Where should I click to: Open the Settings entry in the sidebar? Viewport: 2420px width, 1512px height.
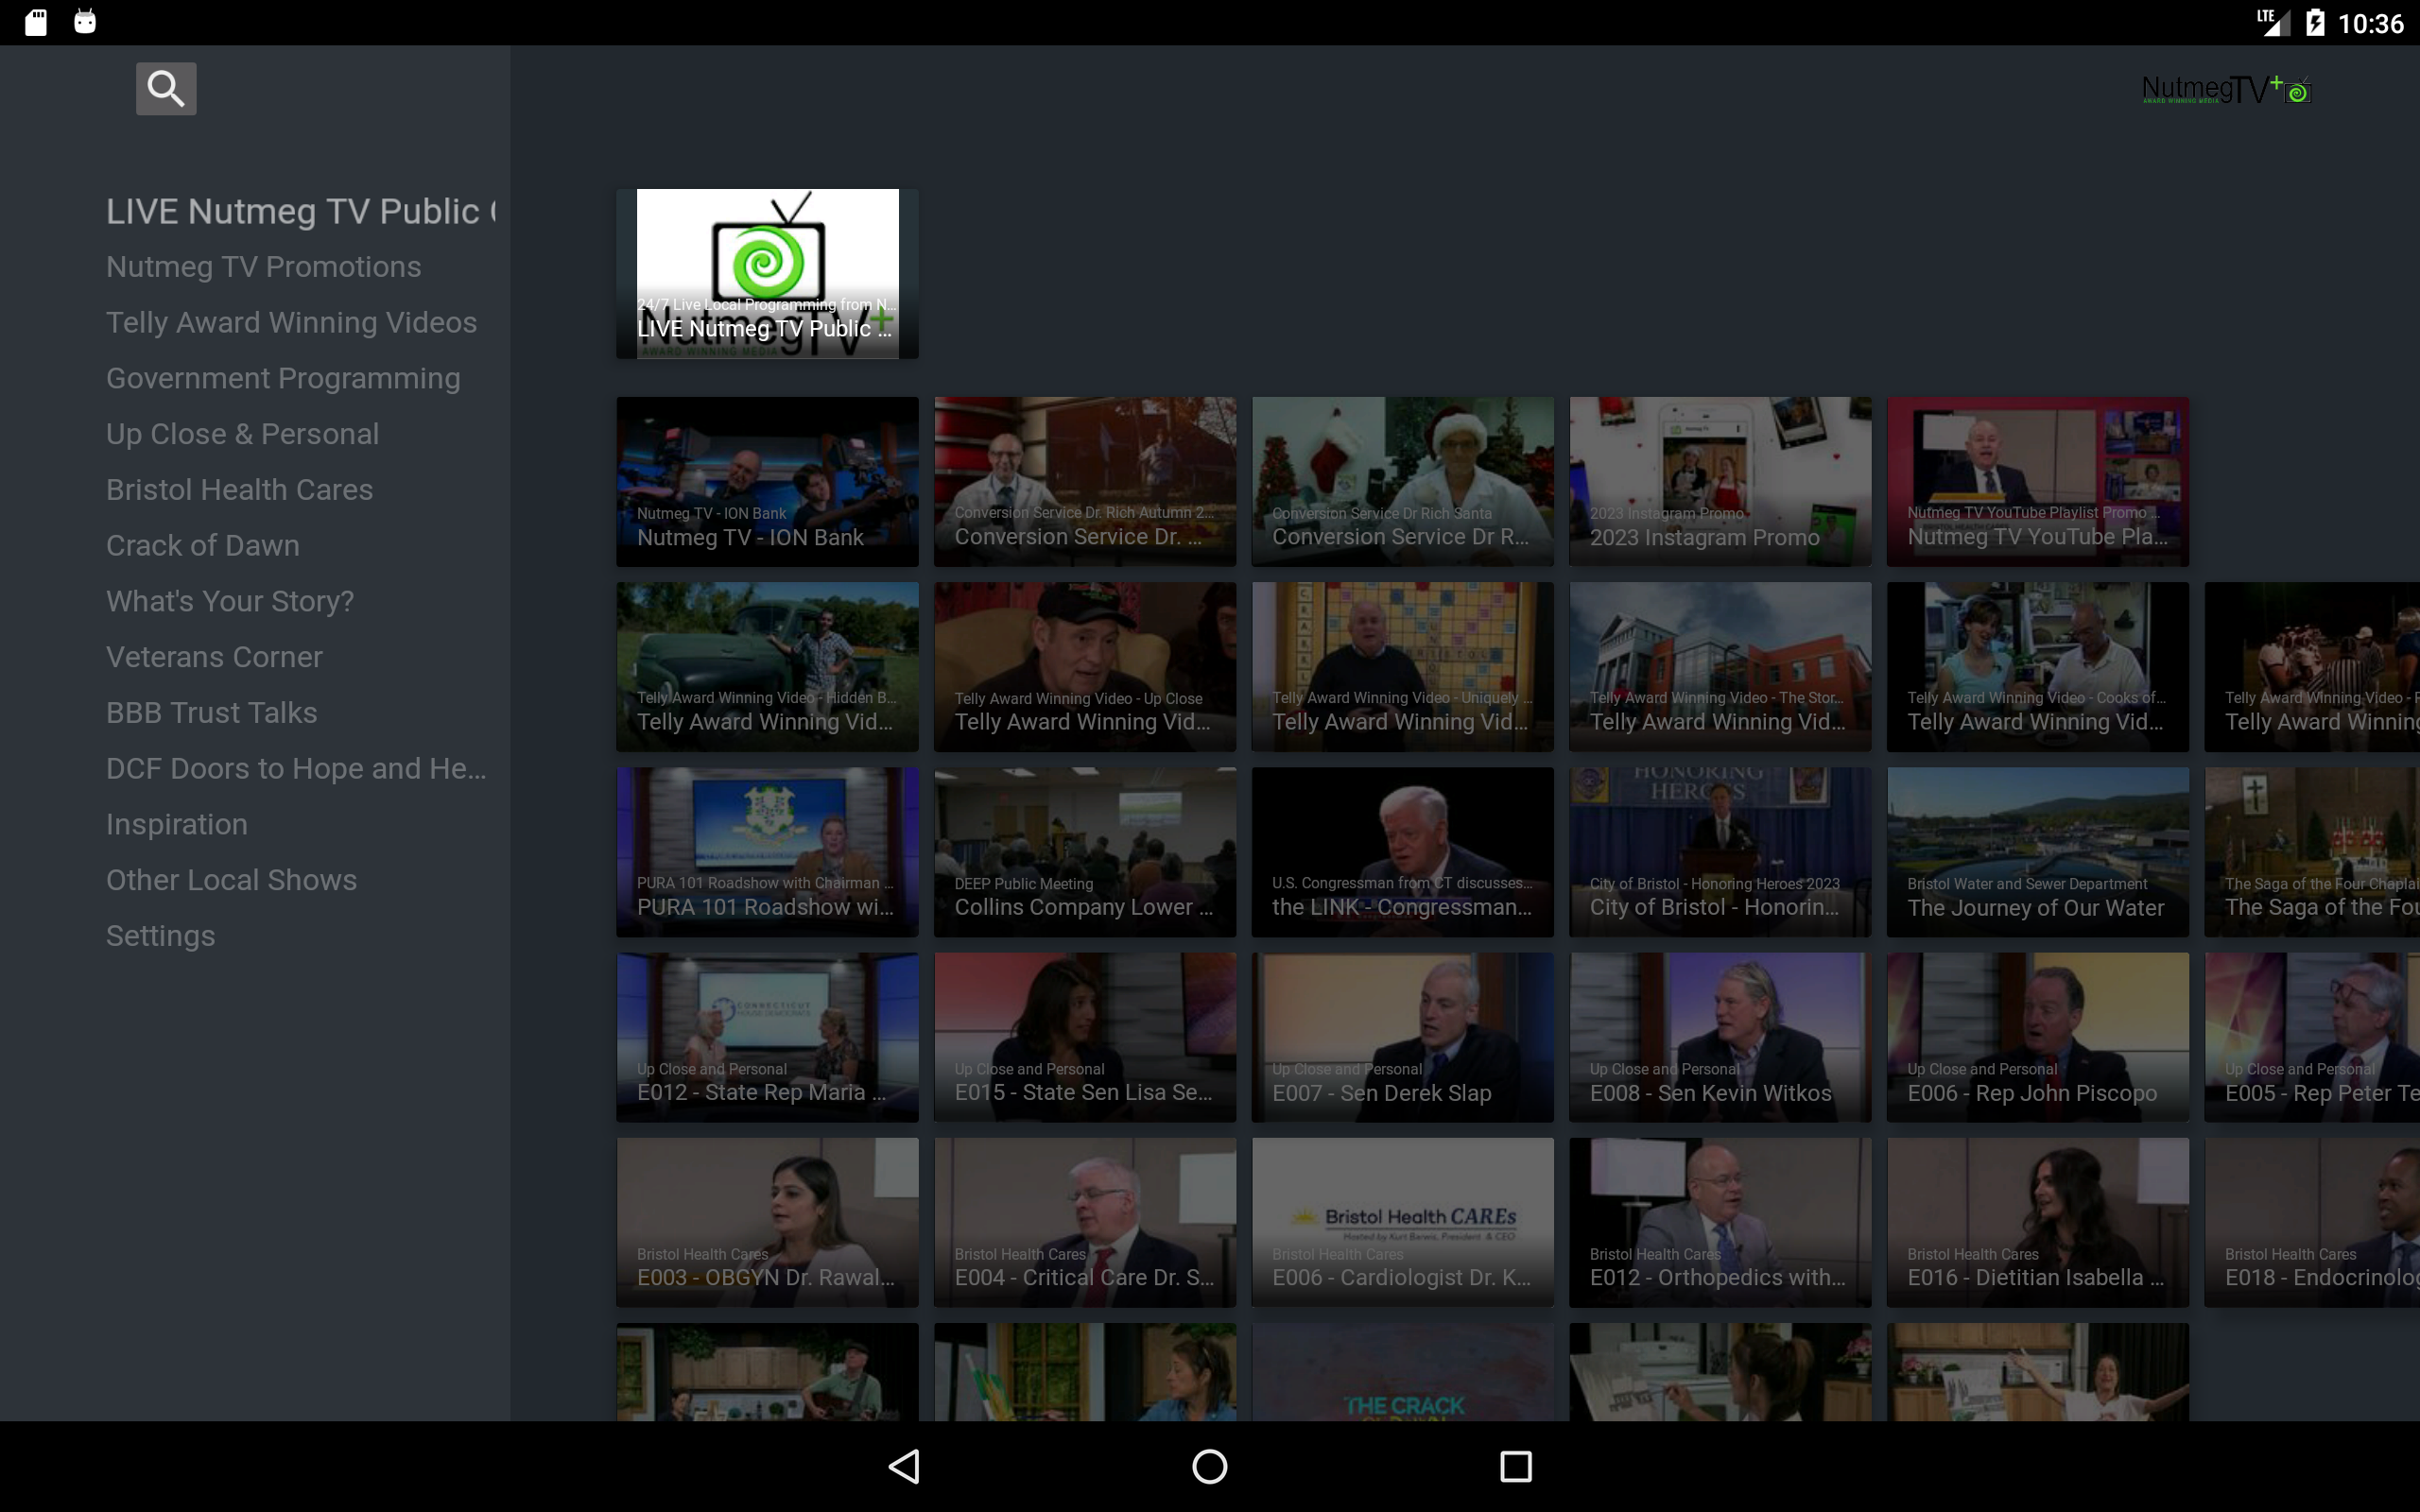click(x=160, y=935)
